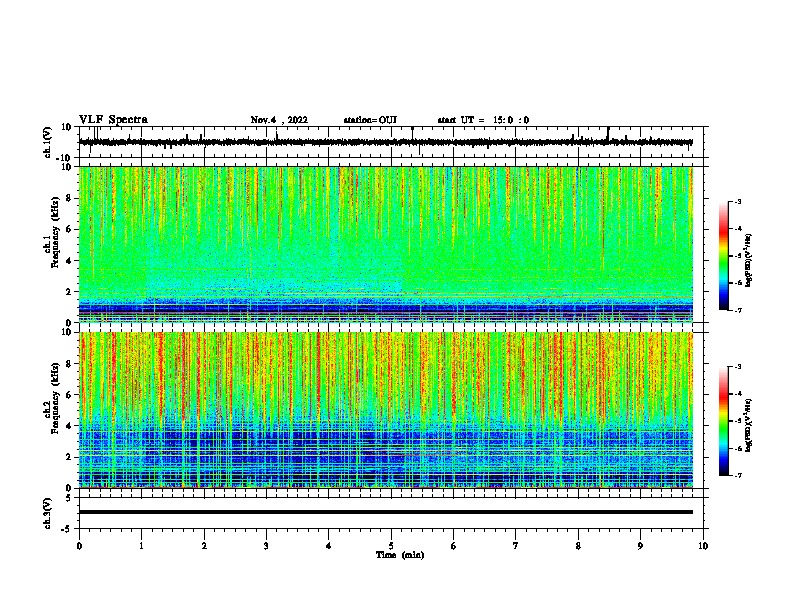Click the ch.1 spectrogram color scale bar
Viewport: 792px width, 612px height.
coord(724,256)
